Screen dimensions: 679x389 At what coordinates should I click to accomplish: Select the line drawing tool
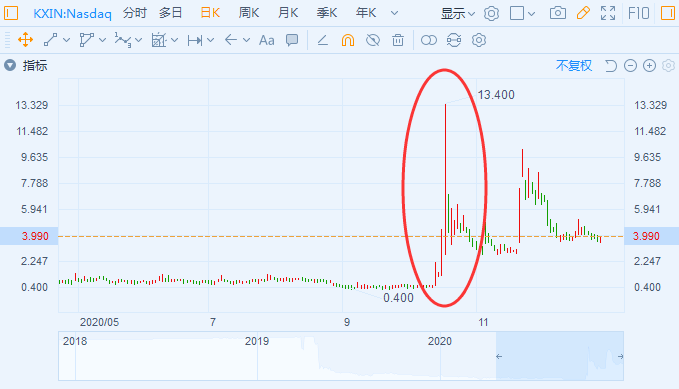51,40
